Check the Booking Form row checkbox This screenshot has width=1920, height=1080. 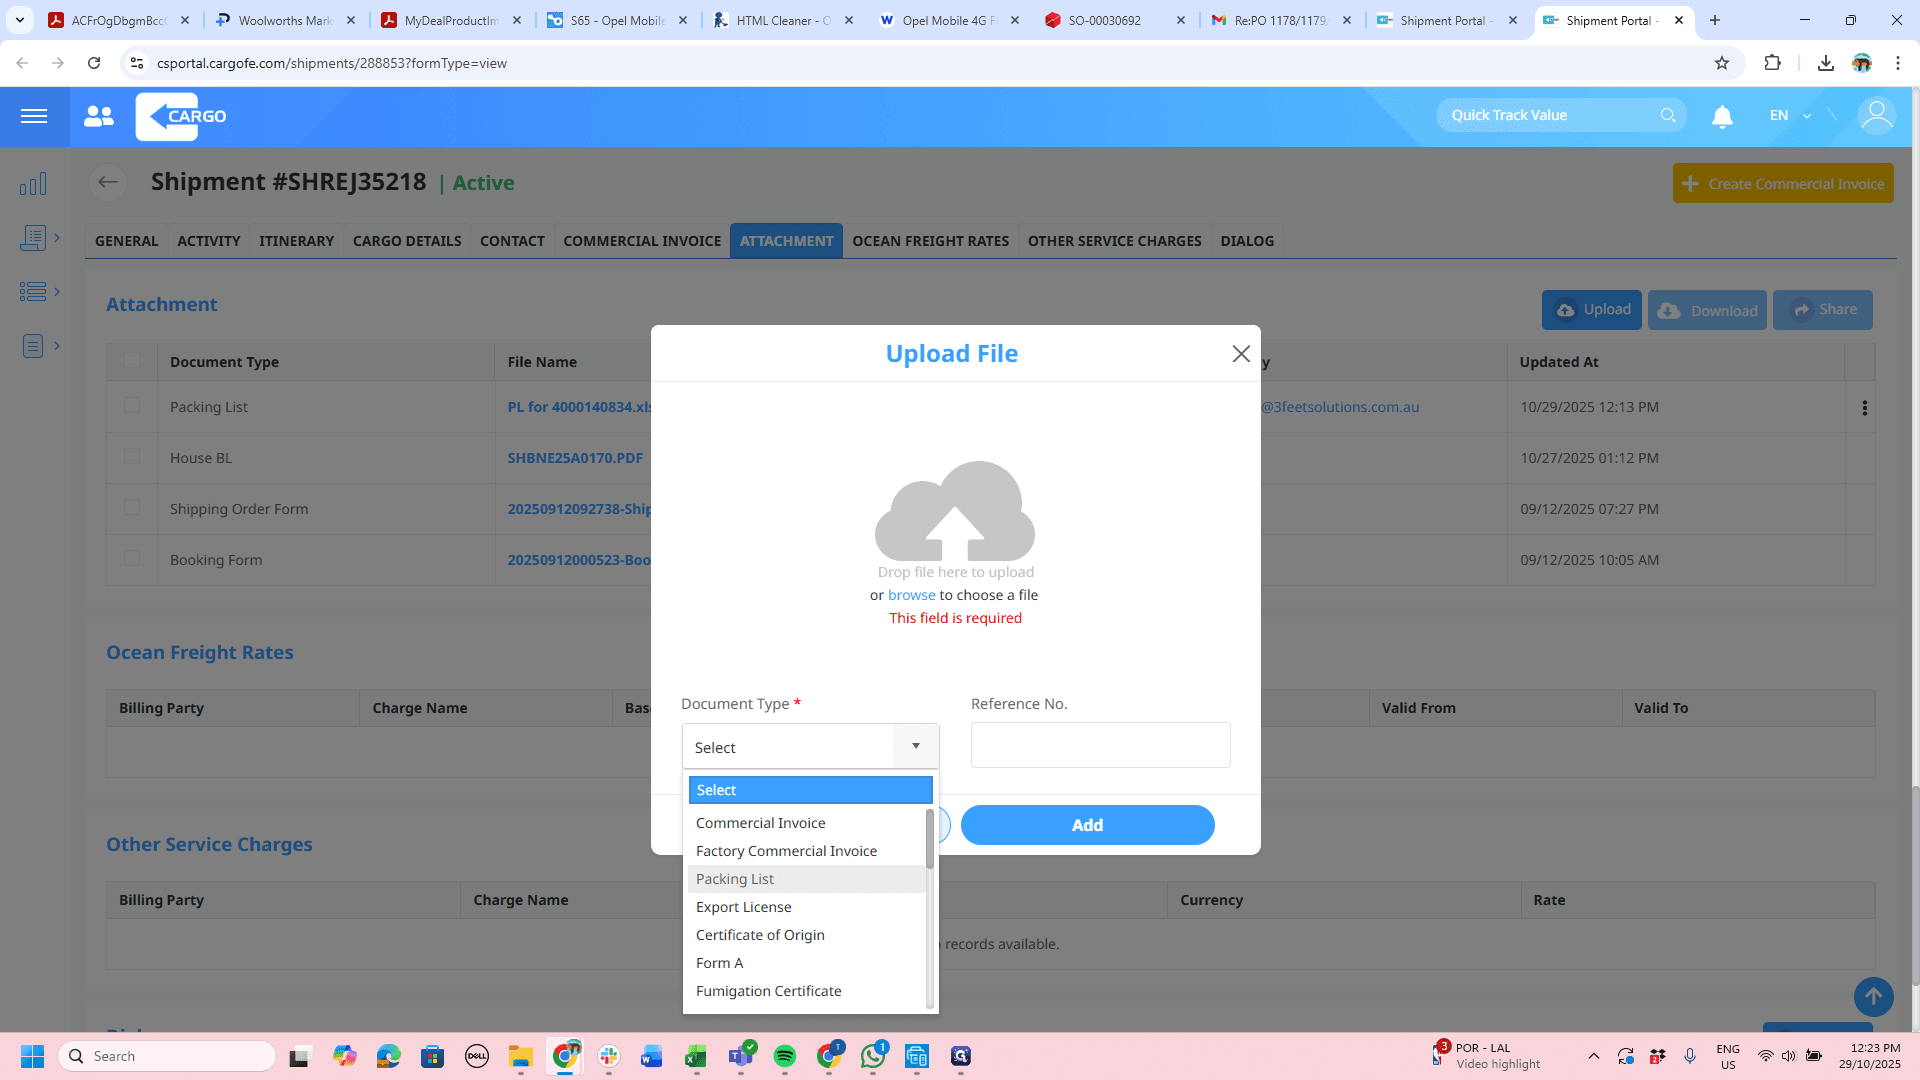click(x=132, y=559)
